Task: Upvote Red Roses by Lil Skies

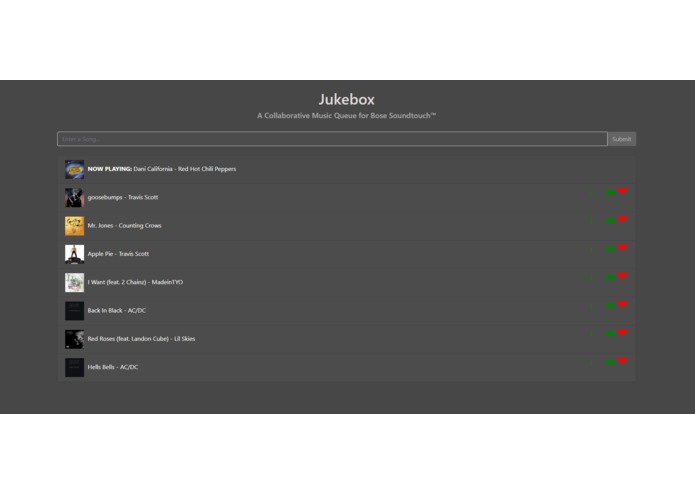Action: (x=610, y=334)
